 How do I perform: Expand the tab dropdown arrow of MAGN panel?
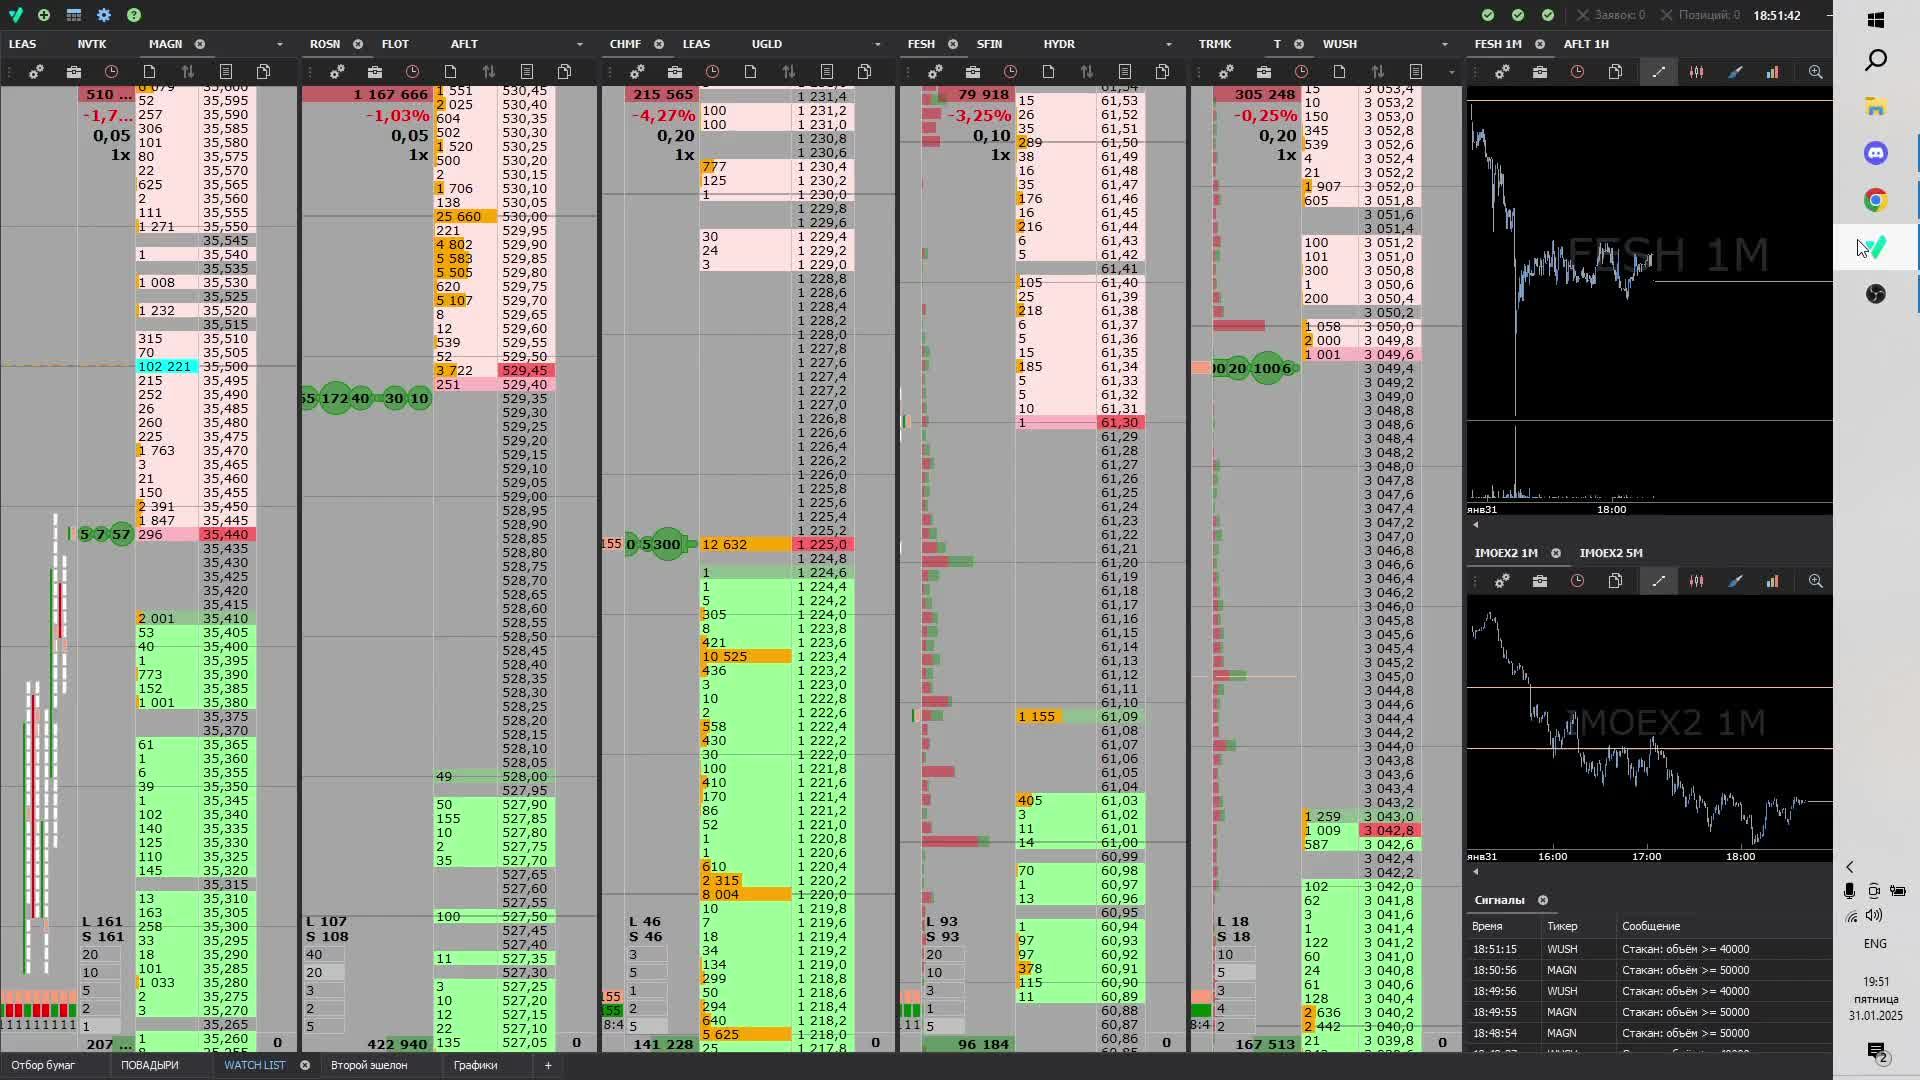click(279, 44)
